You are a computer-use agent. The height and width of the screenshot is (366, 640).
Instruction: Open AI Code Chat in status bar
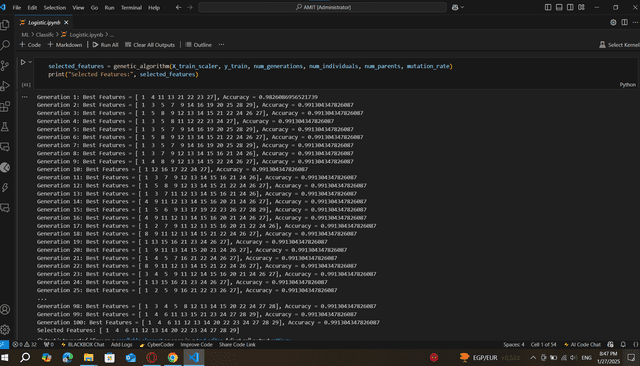coord(582,344)
